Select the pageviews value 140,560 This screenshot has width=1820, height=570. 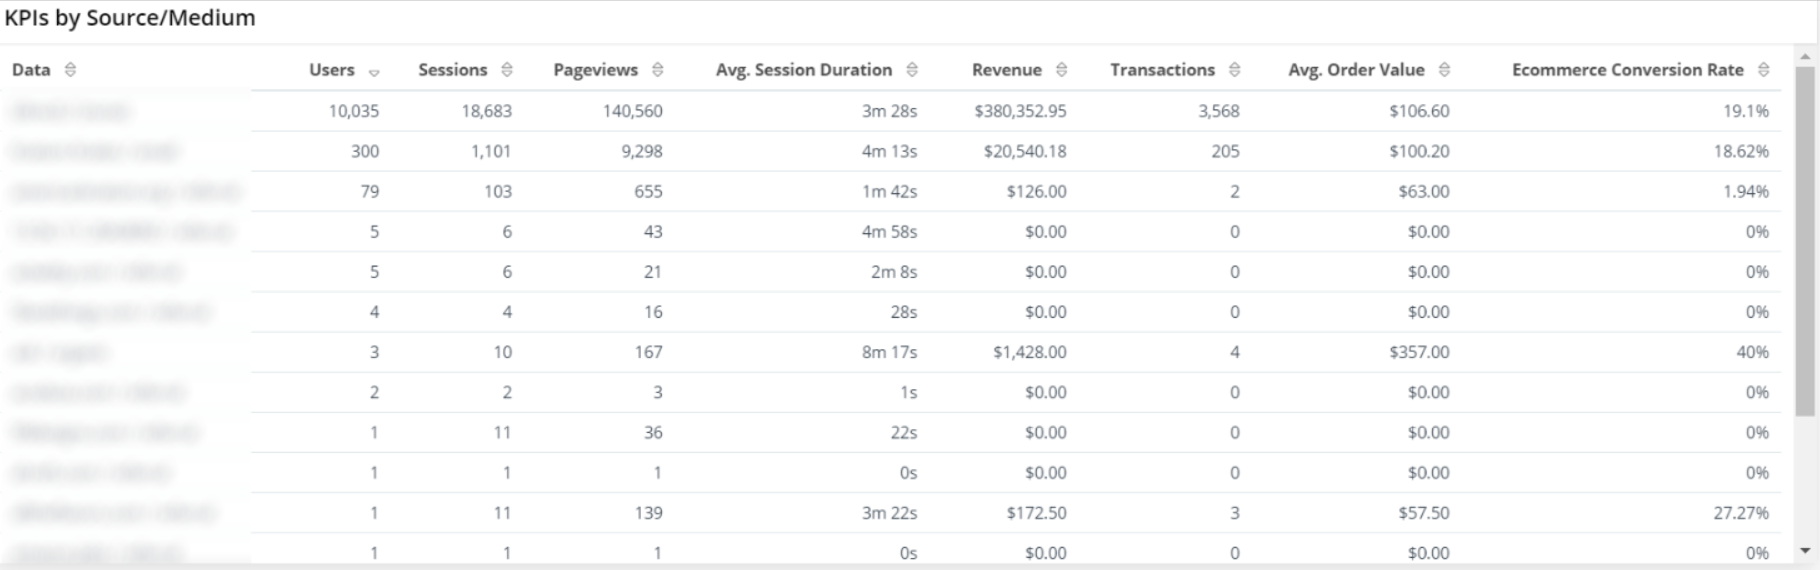[633, 111]
